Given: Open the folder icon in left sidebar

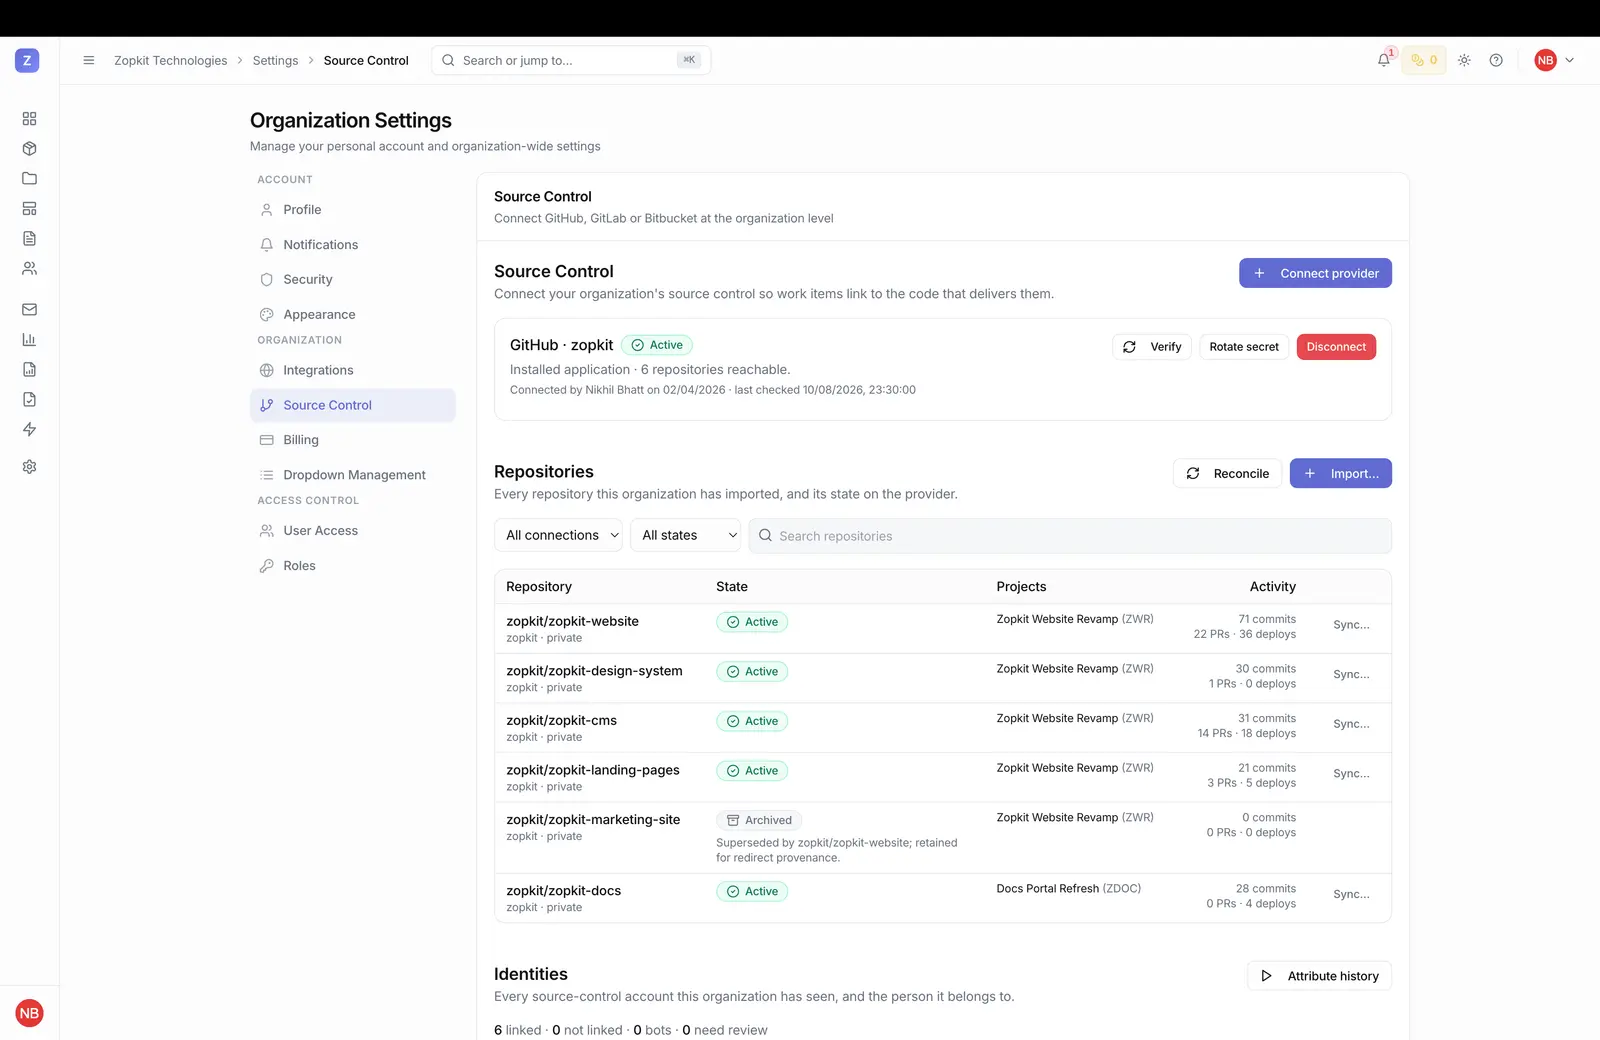Looking at the screenshot, I should (30, 179).
